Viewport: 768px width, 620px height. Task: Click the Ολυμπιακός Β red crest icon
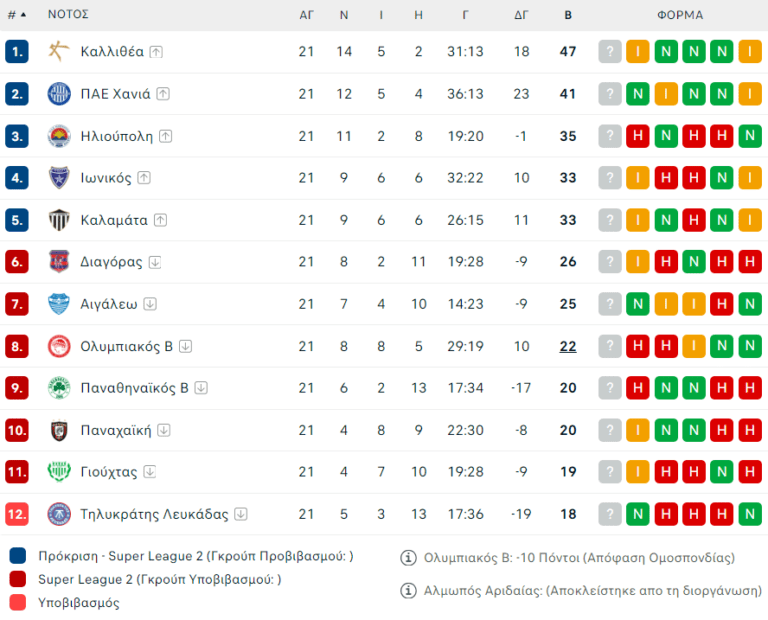coord(59,346)
